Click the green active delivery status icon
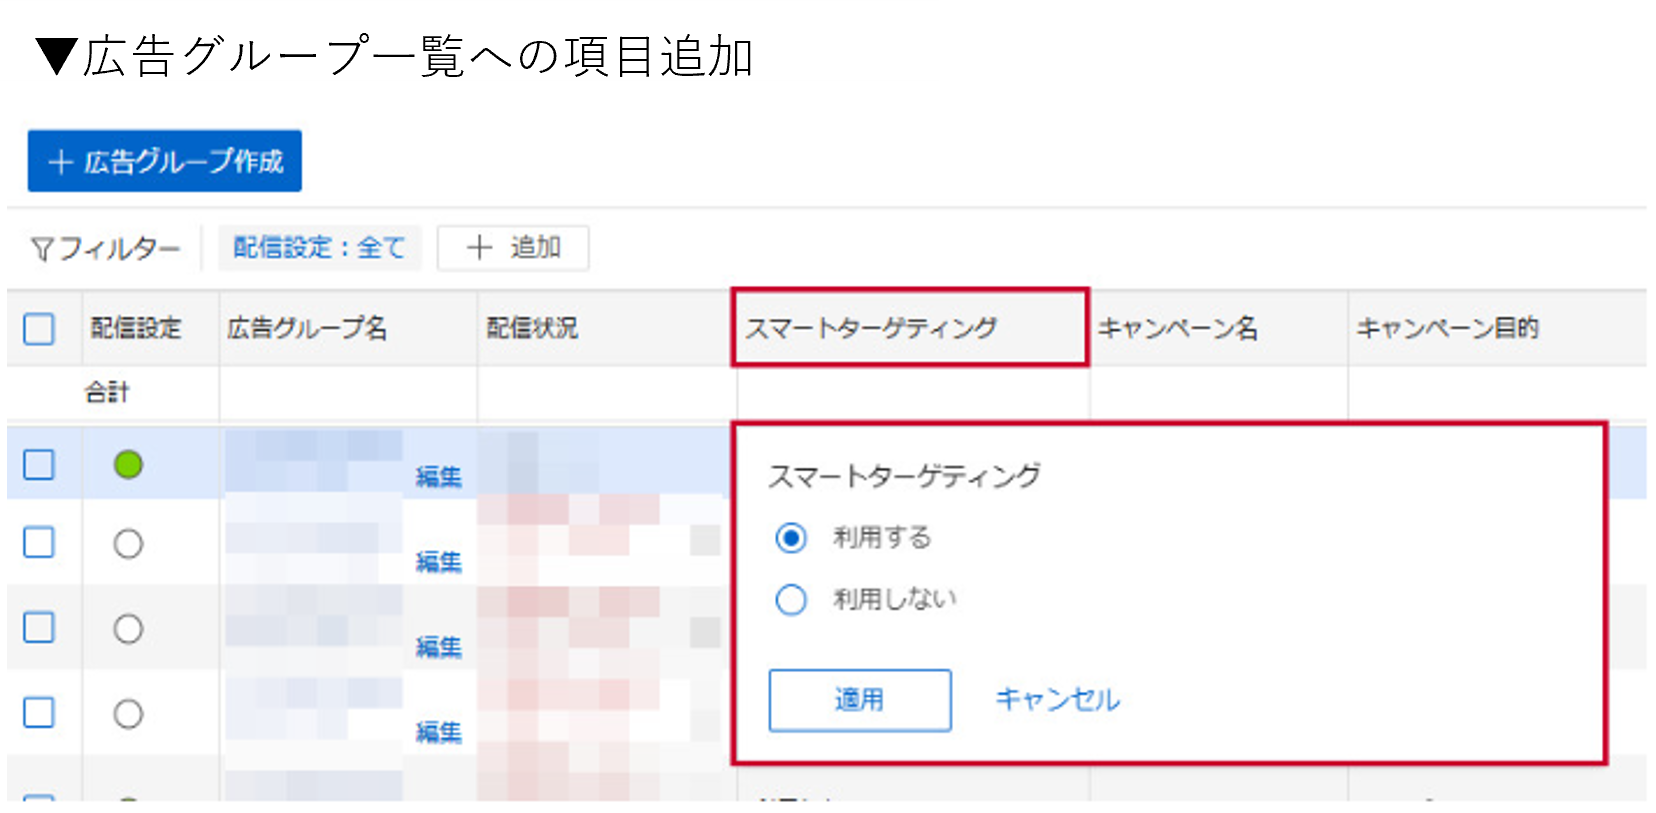Viewport: 1656px width, 813px height. point(128,464)
